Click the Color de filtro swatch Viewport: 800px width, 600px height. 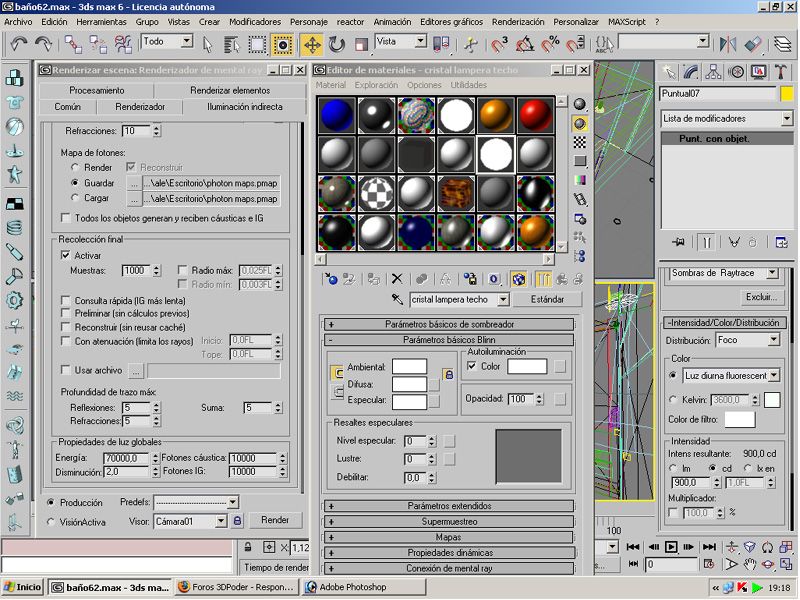pos(740,419)
